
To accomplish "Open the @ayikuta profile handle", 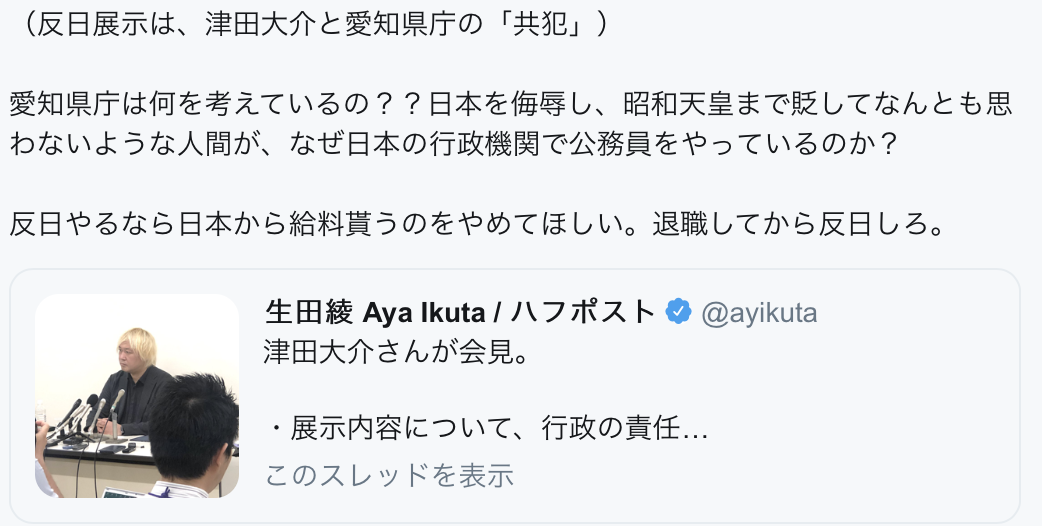I will (759, 313).
